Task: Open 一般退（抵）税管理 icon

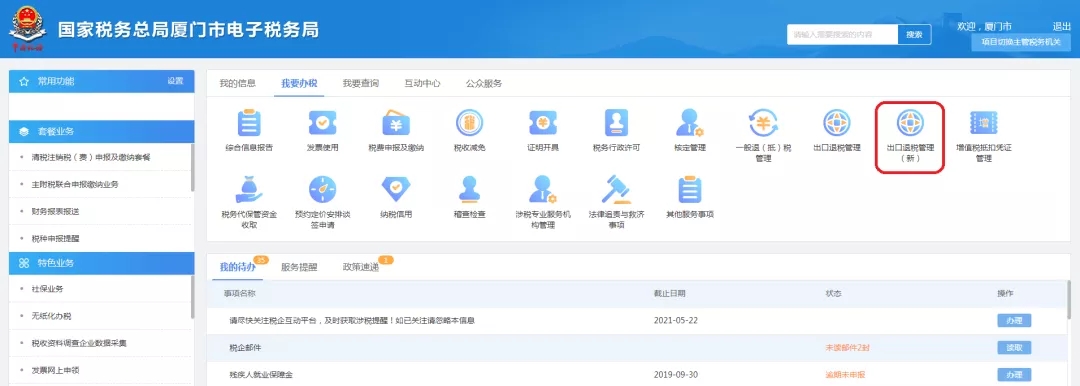Action: click(x=763, y=123)
